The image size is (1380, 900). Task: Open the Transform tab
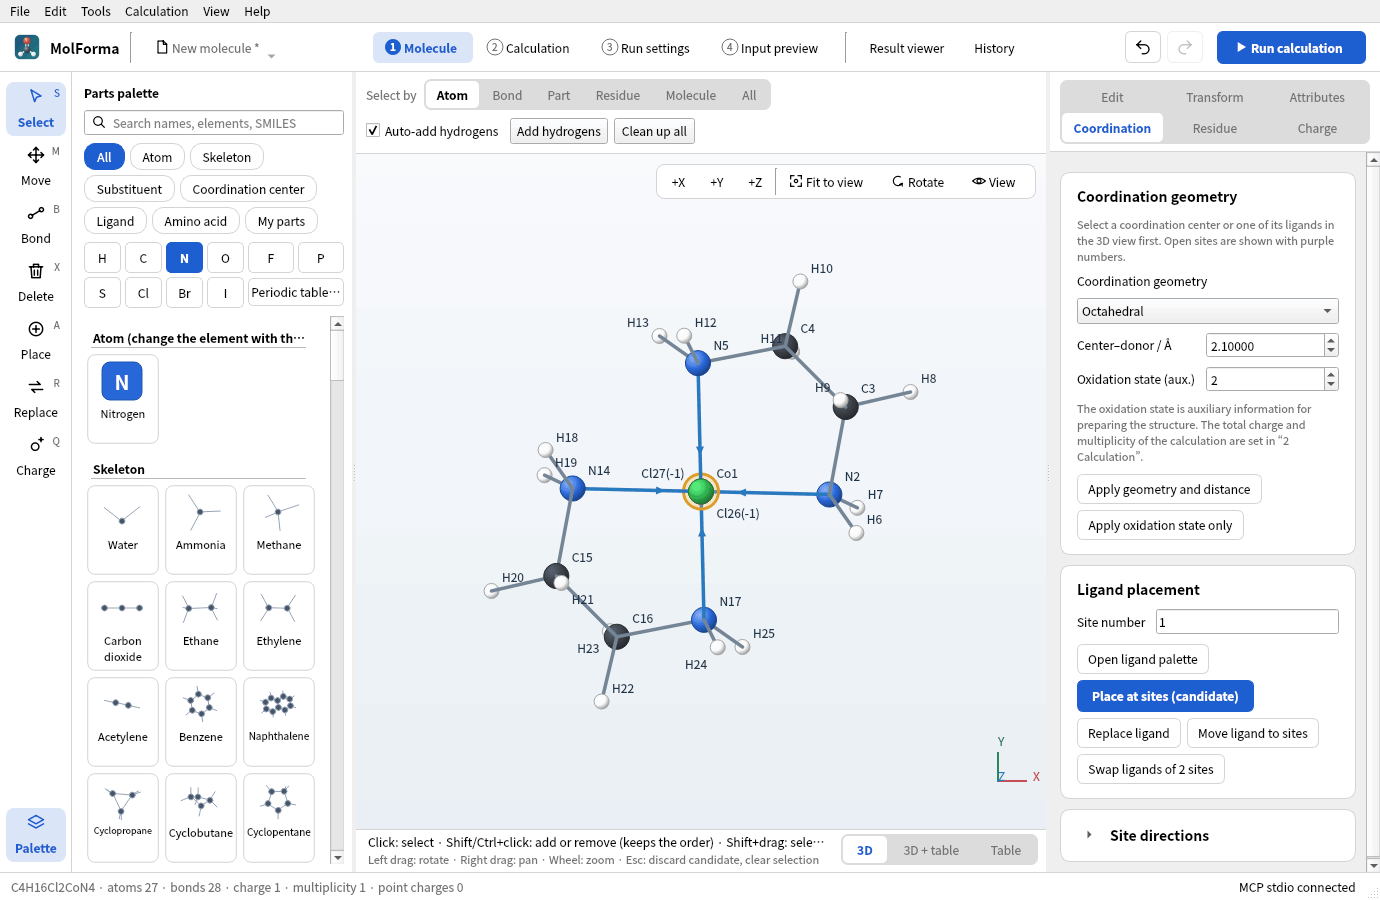tap(1215, 97)
